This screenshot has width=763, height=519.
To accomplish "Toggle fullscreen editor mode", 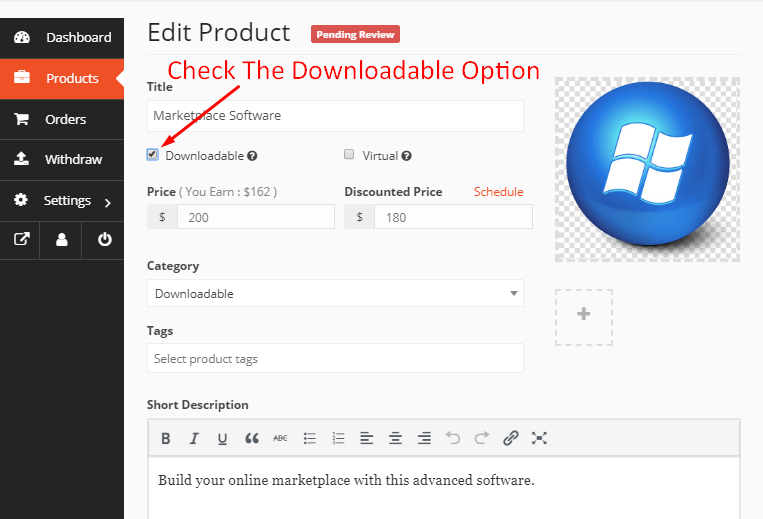I will [x=539, y=438].
